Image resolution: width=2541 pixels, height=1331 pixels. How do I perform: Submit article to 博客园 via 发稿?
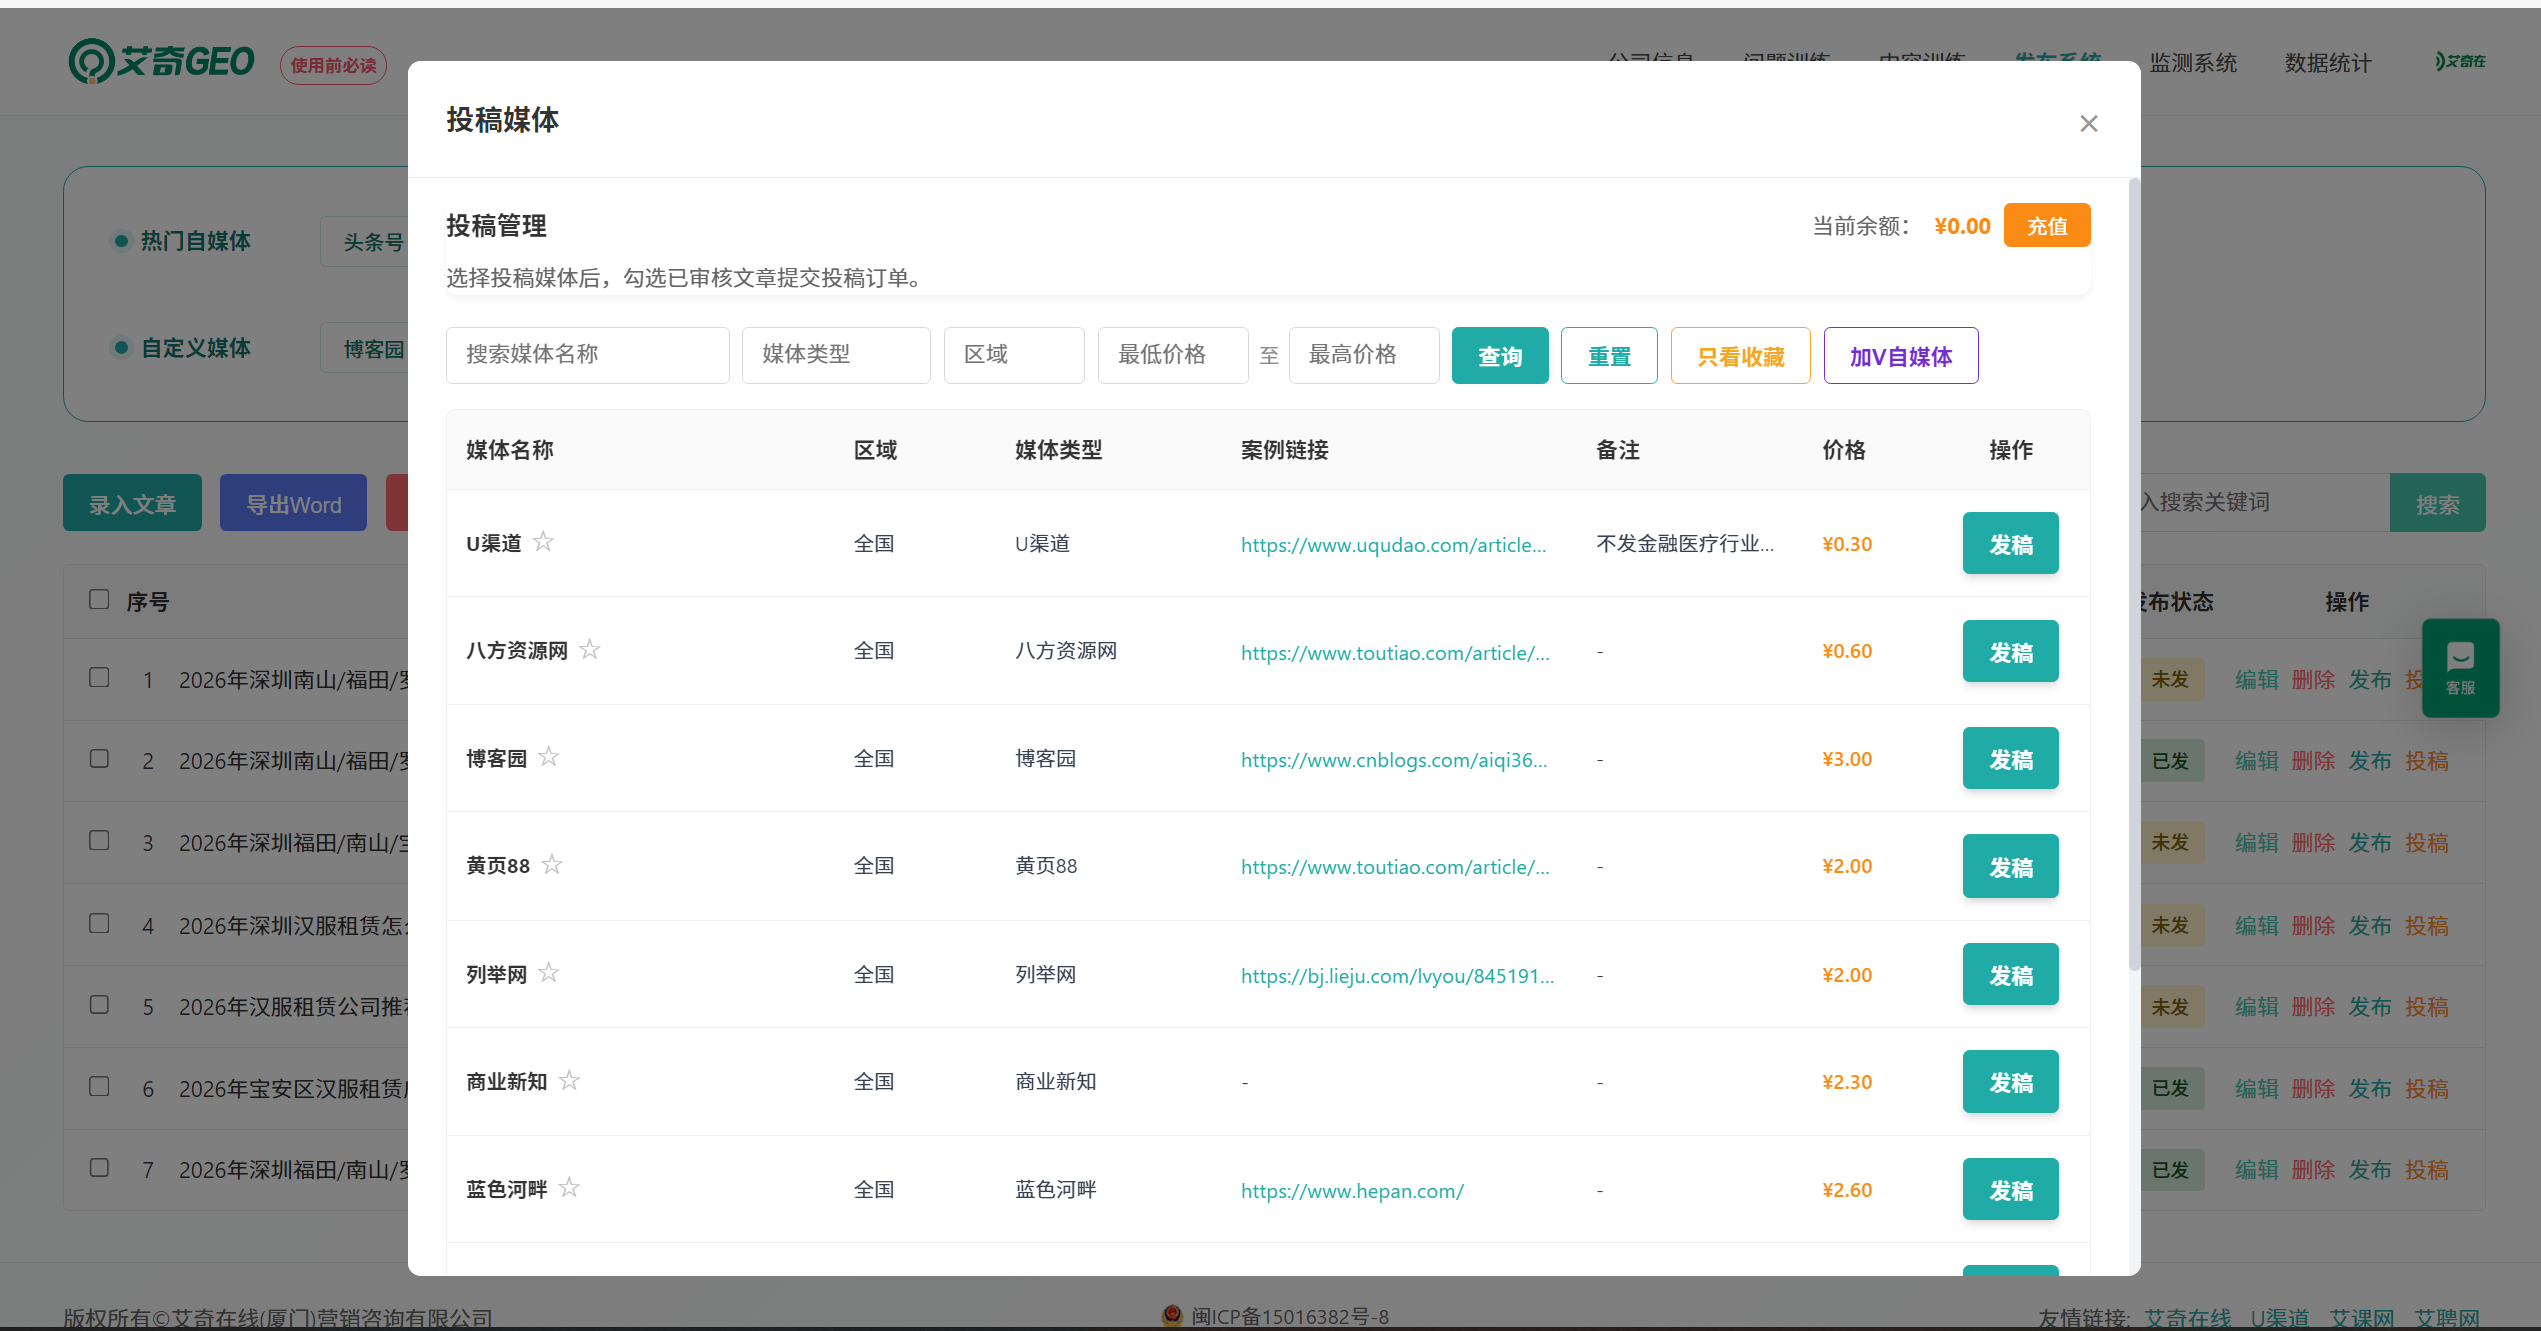(x=2011, y=759)
